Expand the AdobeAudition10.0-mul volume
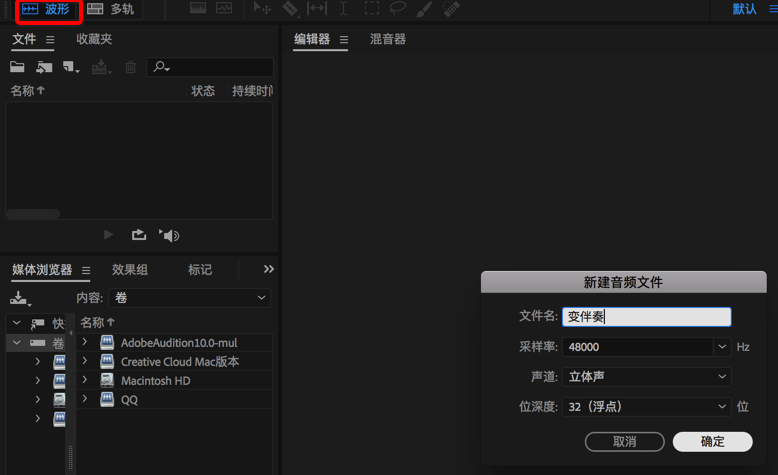 (x=84, y=341)
